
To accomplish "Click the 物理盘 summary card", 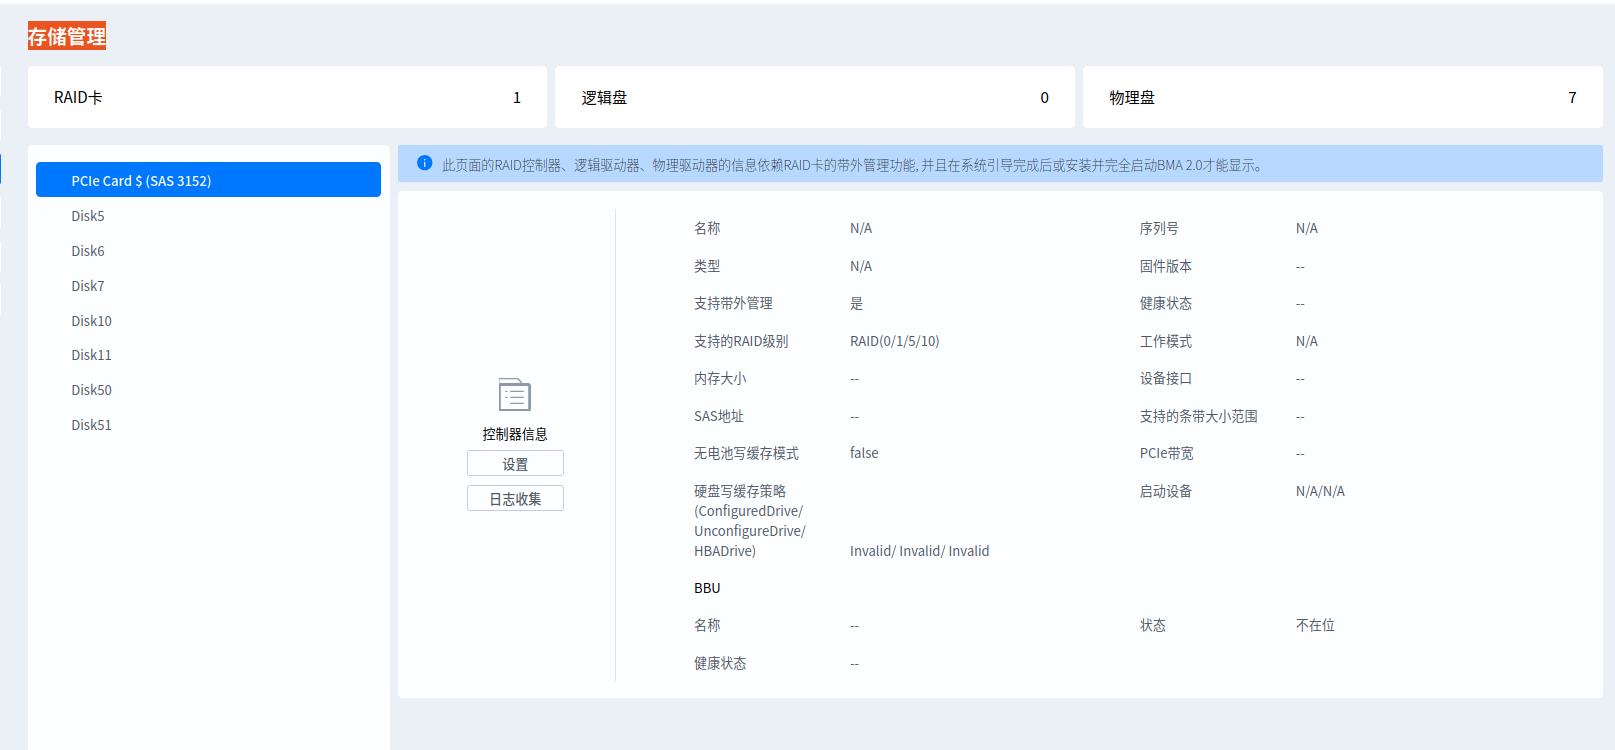I will [x=1342, y=97].
